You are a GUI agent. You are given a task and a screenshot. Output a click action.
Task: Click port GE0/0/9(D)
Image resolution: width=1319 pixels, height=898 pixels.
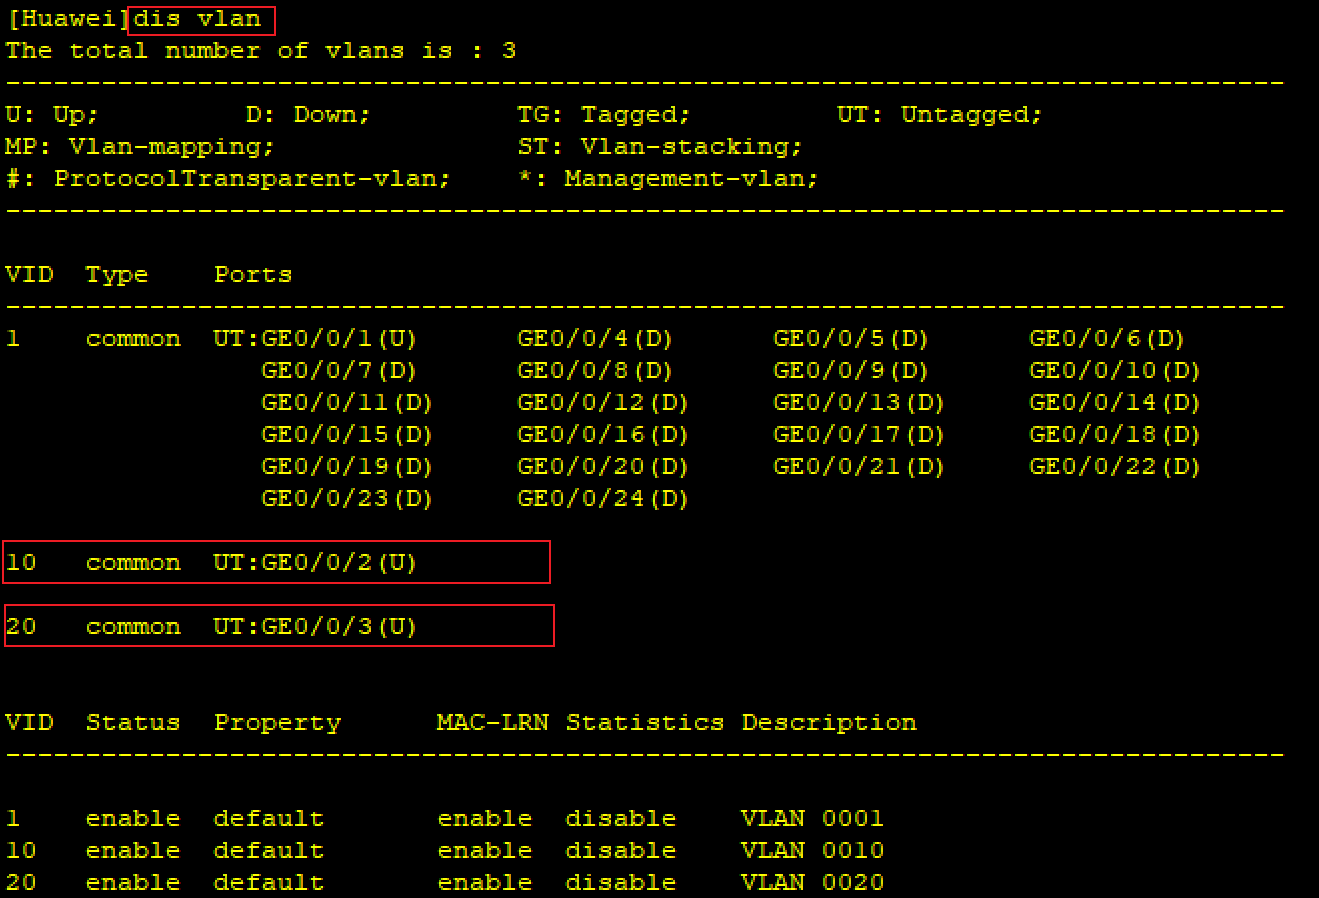(851, 371)
